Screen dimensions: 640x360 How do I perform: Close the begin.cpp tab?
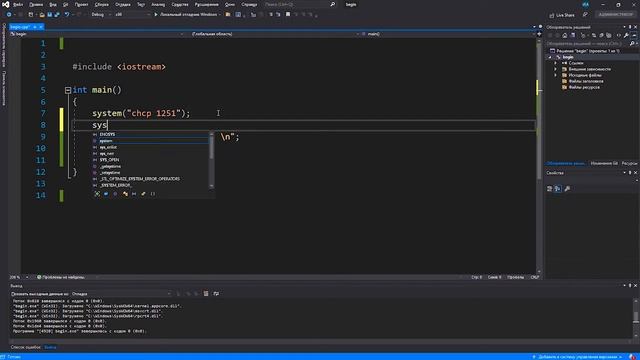41,27
